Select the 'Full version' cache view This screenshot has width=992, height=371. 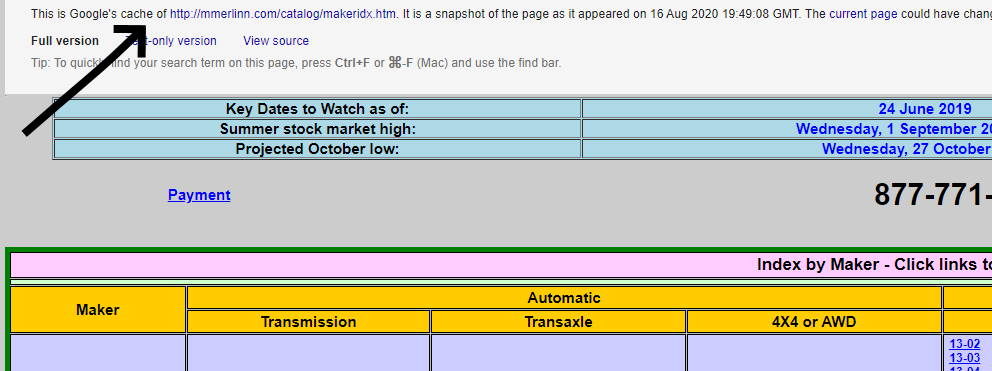pos(65,41)
